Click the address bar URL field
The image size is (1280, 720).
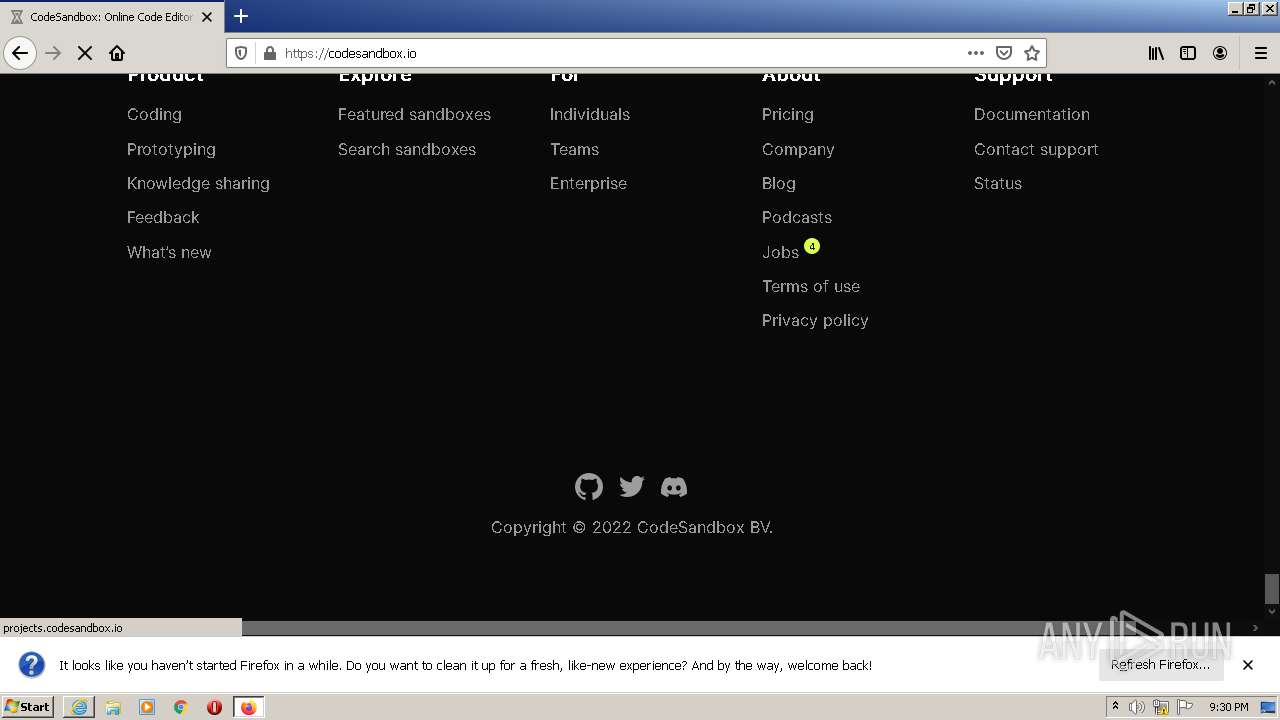click(620, 53)
